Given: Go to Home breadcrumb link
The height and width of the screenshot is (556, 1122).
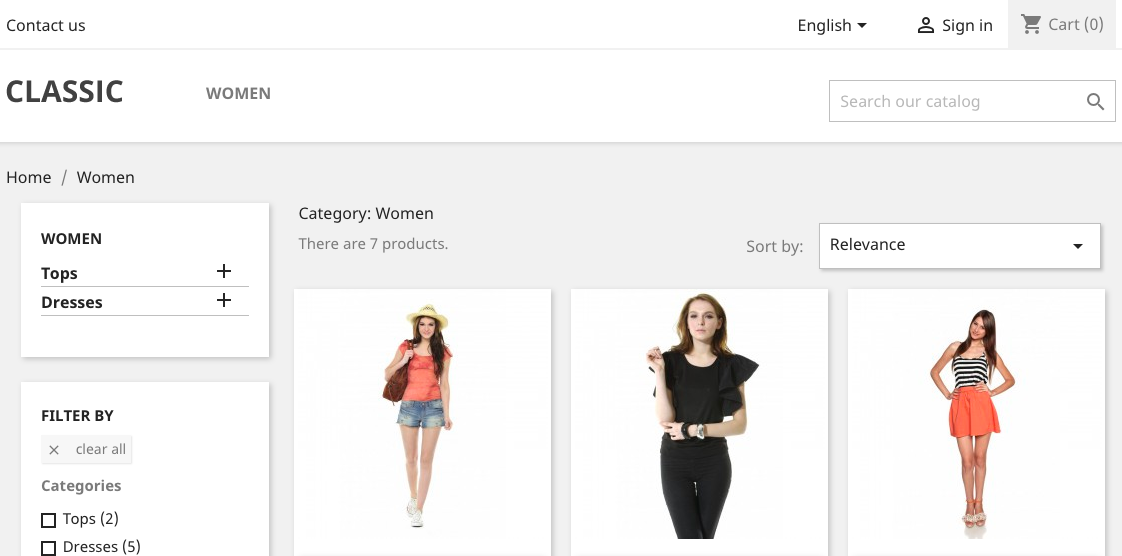Looking at the screenshot, I should click(29, 177).
